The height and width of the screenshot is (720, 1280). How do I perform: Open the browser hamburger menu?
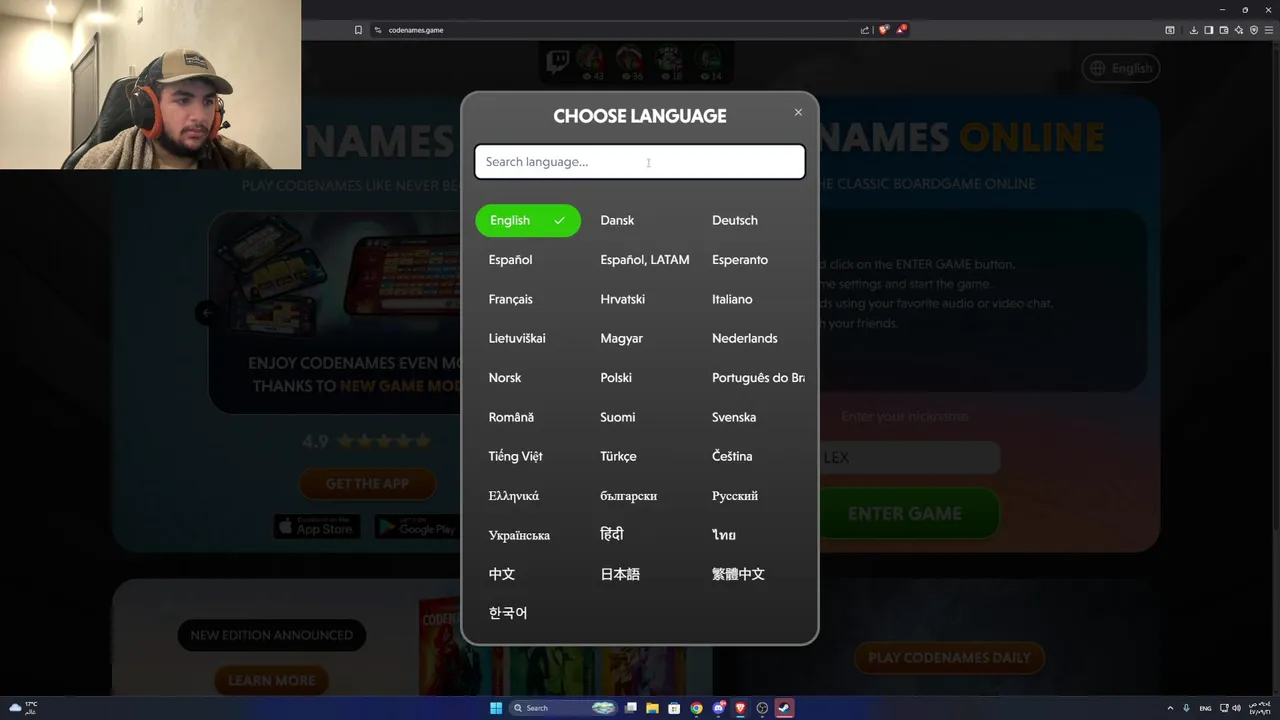(x=1269, y=30)
